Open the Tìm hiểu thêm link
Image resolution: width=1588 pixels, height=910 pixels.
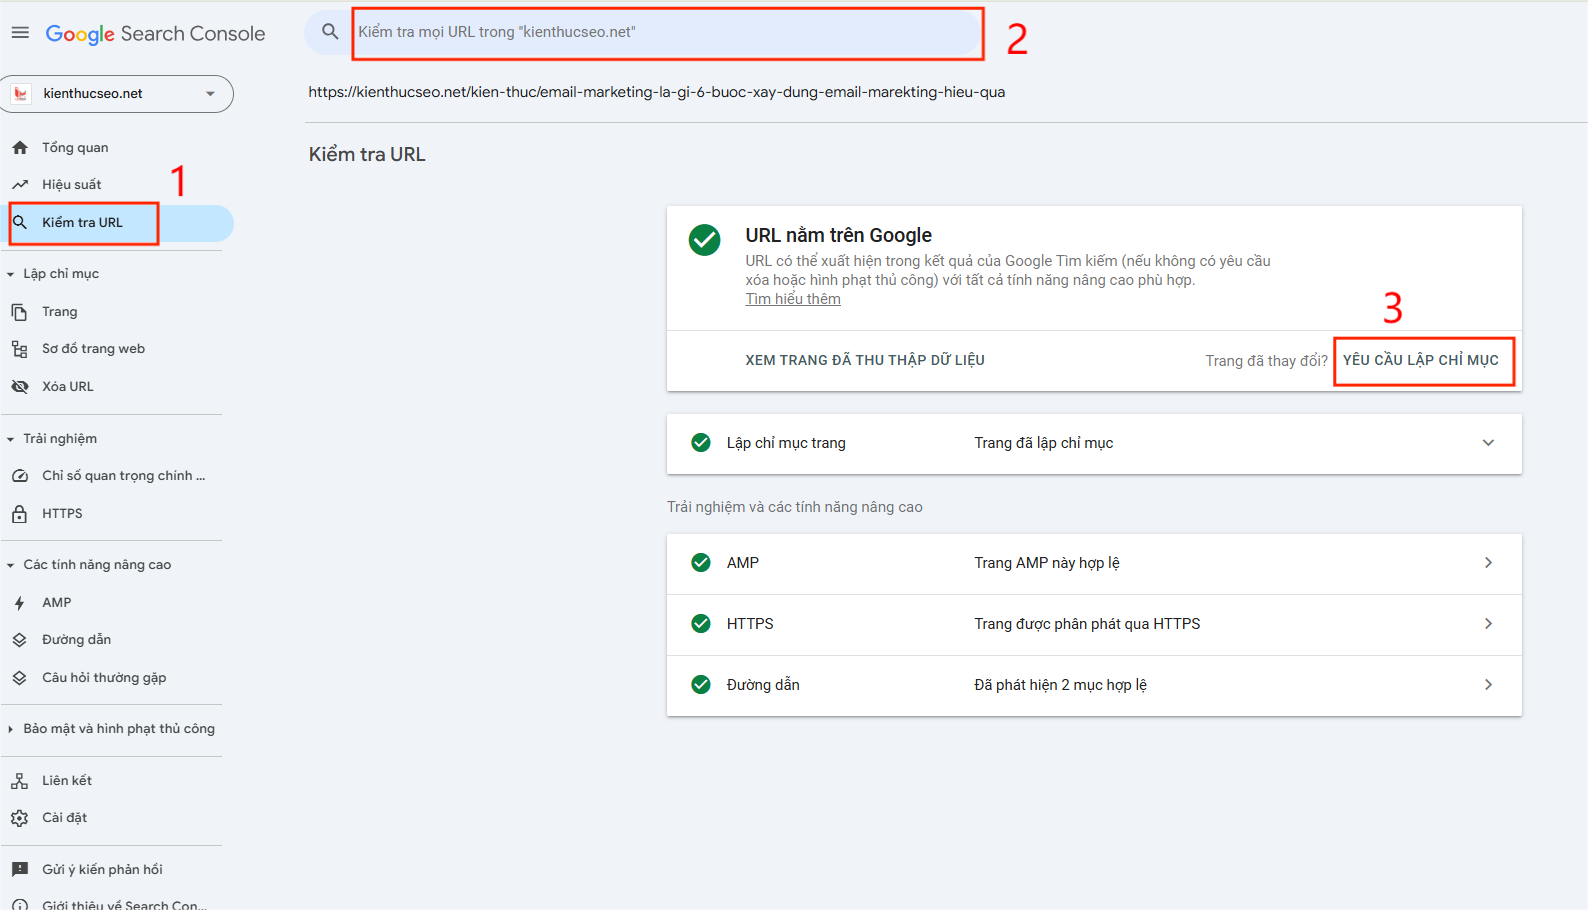tap(793, 299)
